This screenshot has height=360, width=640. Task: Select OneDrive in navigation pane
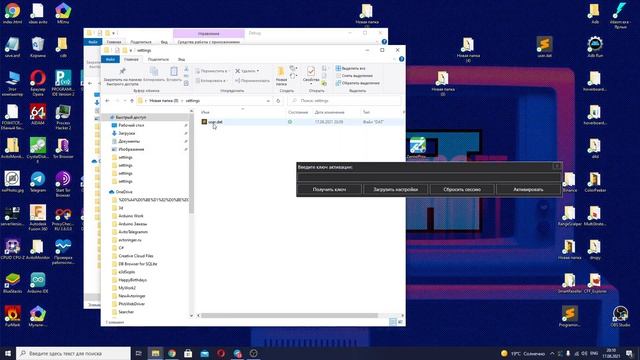(124, 192)
